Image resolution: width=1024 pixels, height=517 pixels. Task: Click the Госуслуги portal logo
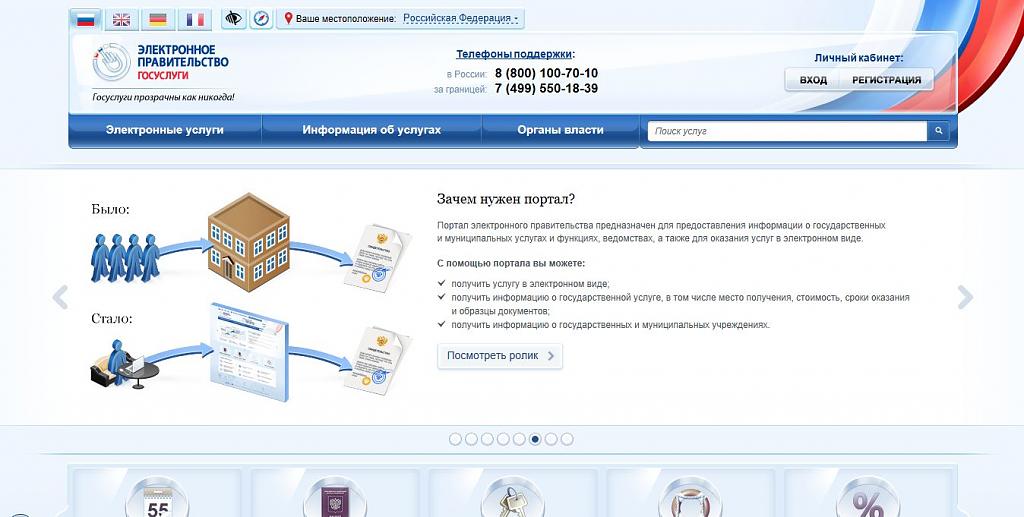(x=161, y=63)
